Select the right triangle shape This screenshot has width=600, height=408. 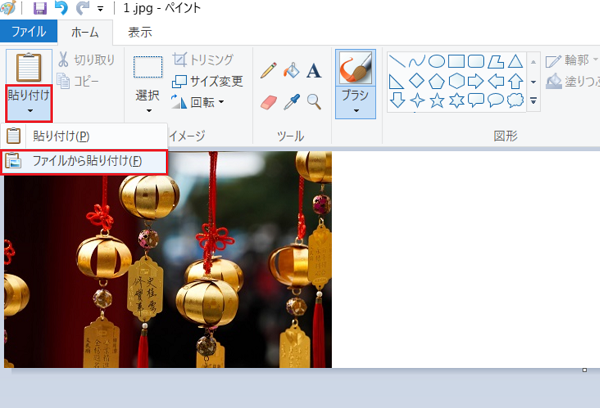(x=396, y=81)
